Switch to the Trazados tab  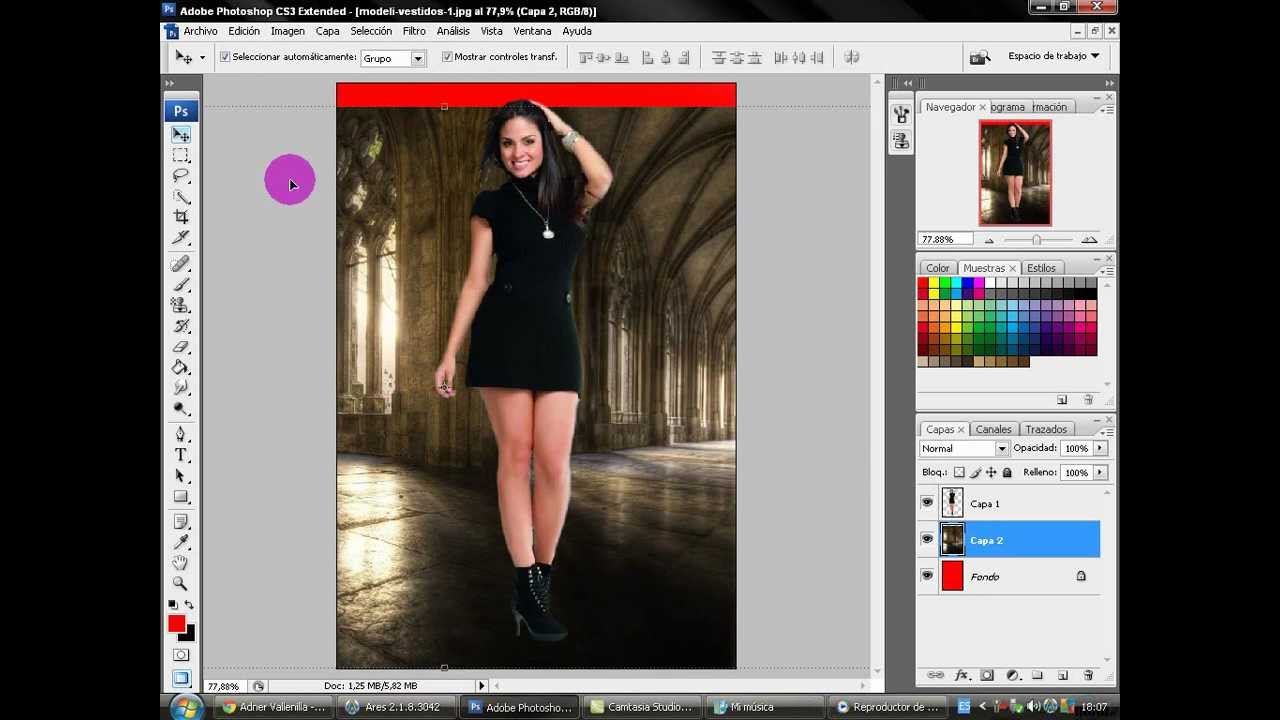(1046, 429)
